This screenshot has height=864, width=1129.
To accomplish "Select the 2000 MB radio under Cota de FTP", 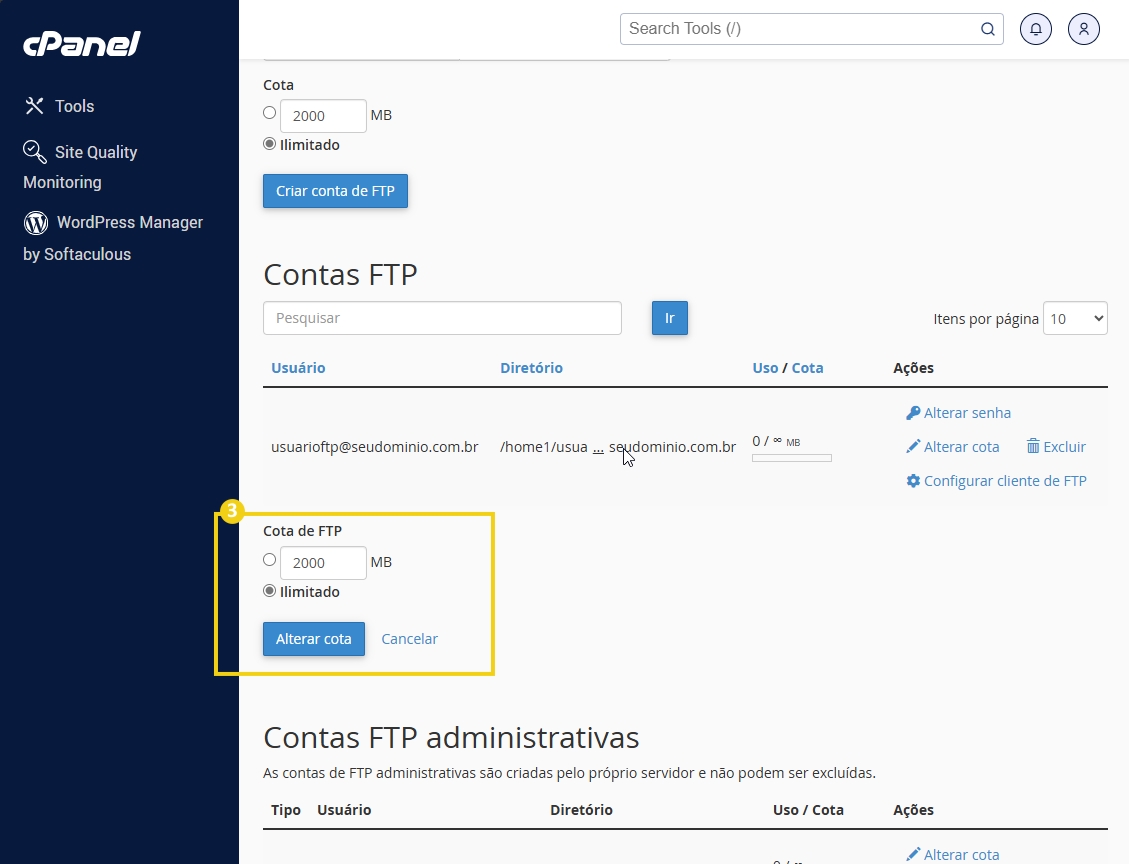I will click(269, 559).
